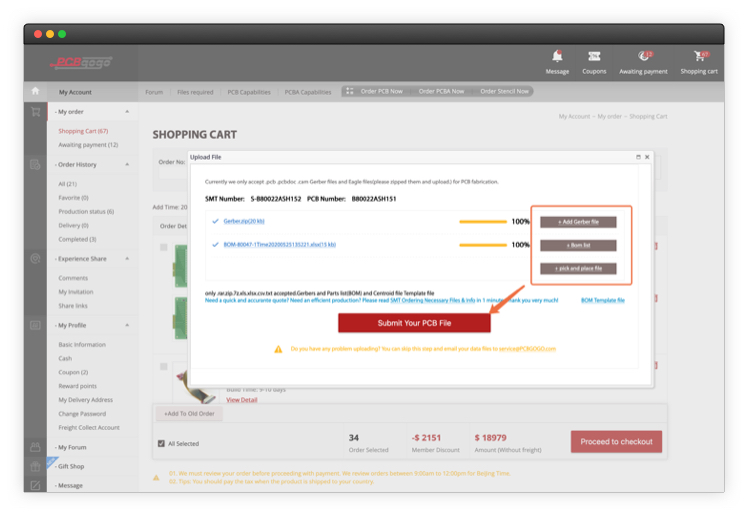Click the home icon in the sidebar strip

point(35,91)
